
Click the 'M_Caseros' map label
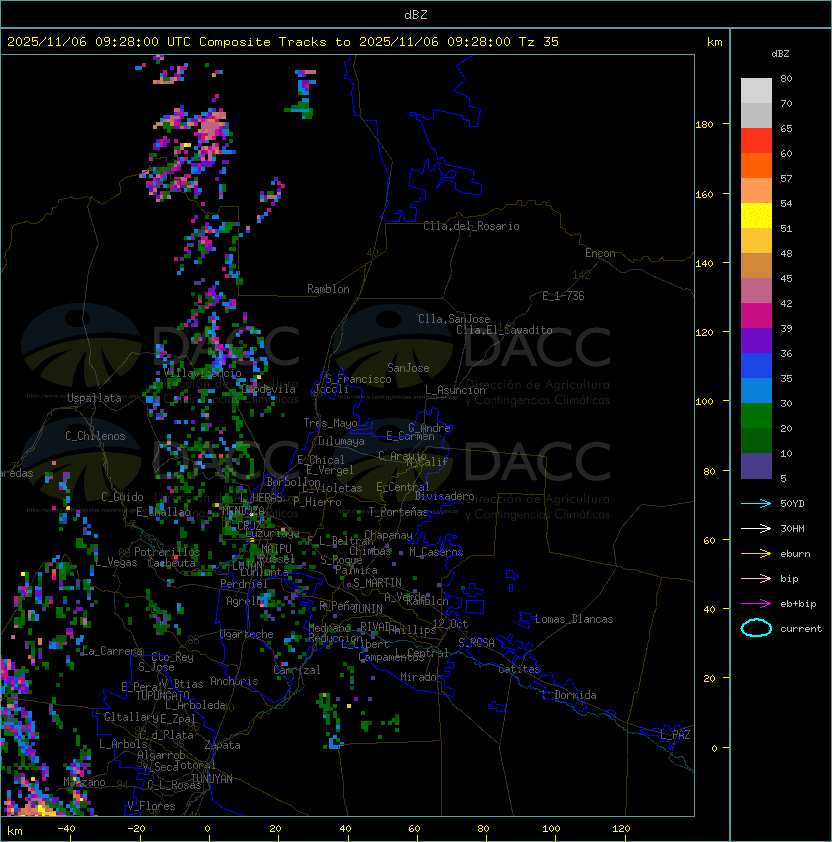coord(436,551)
